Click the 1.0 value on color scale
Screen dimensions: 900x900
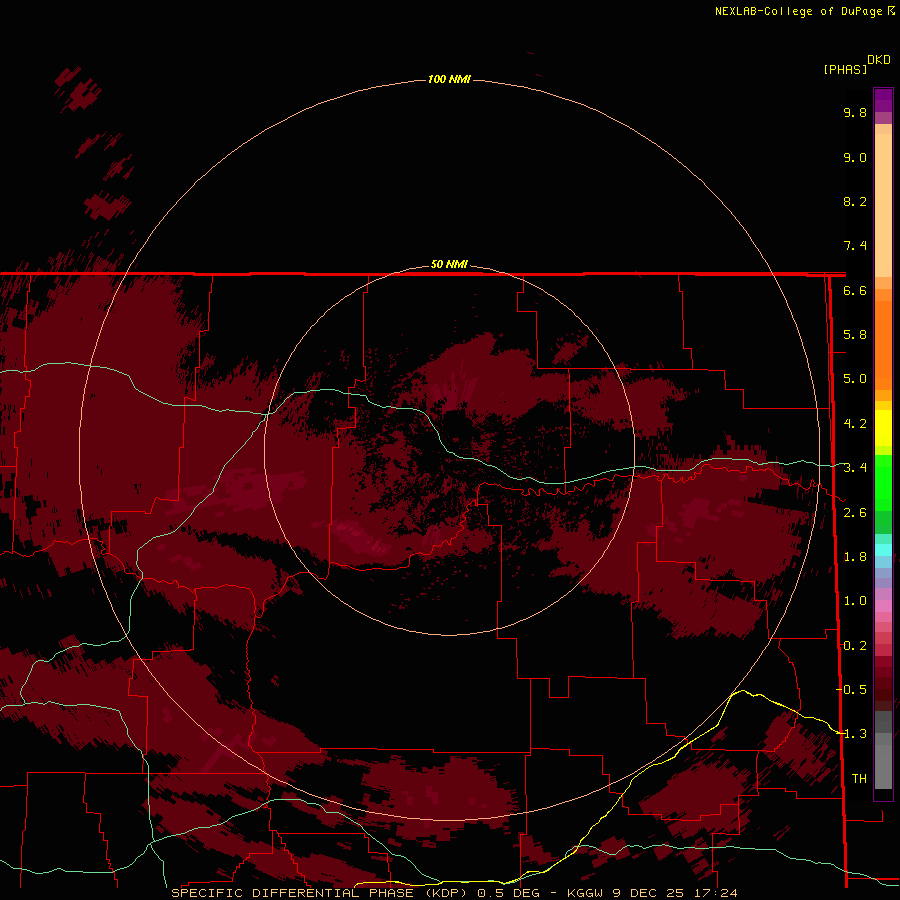click(x=855, y=601)
